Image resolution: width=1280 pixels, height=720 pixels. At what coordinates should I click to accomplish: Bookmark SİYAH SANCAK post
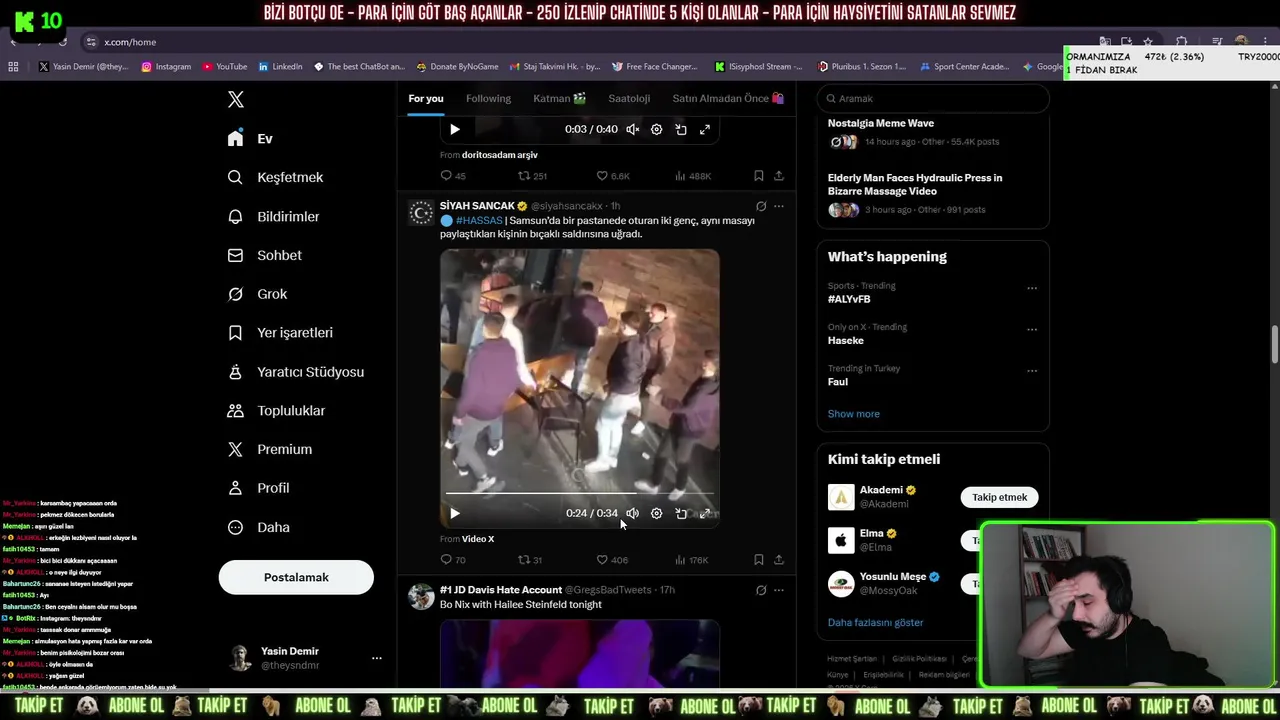point(758,560)
